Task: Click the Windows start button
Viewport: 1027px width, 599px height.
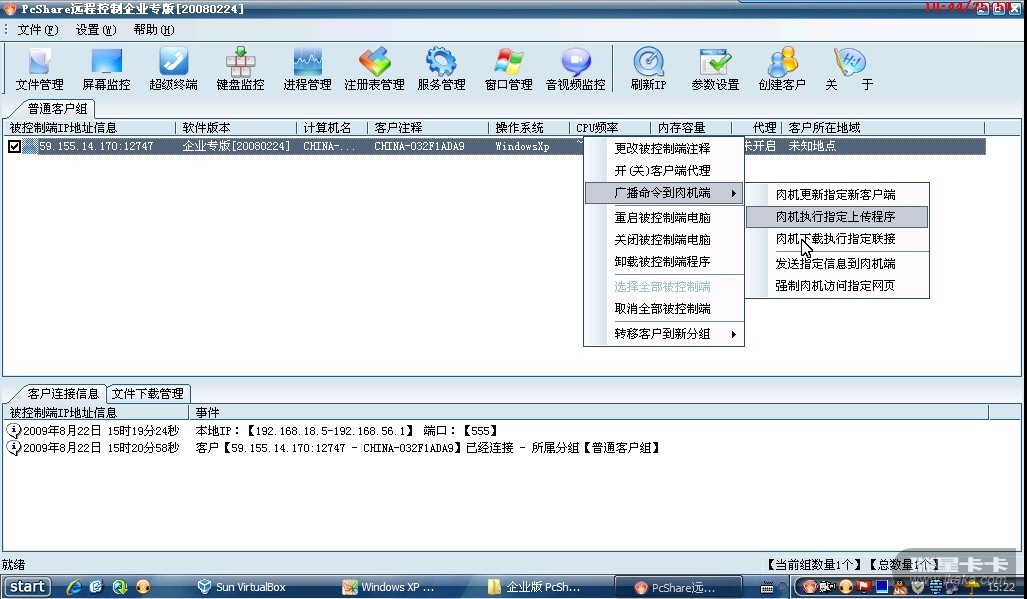Action: point(26,587)
